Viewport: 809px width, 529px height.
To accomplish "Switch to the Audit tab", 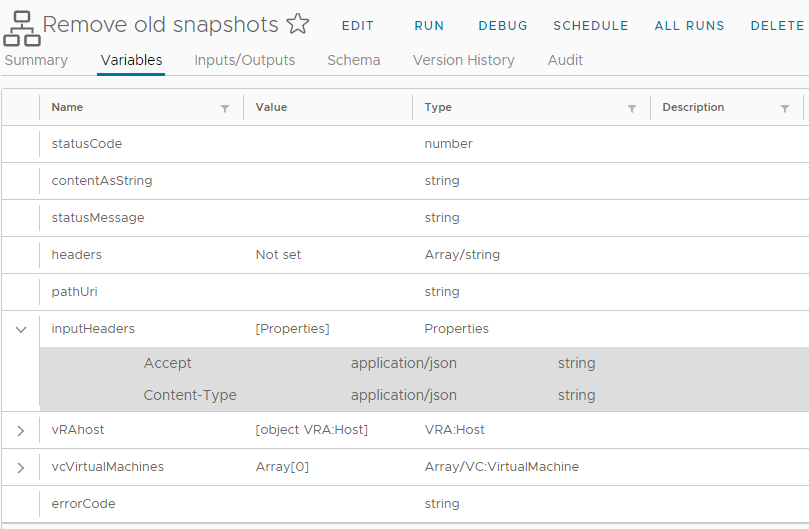I will pyautogui.click(x=565, y=60).
